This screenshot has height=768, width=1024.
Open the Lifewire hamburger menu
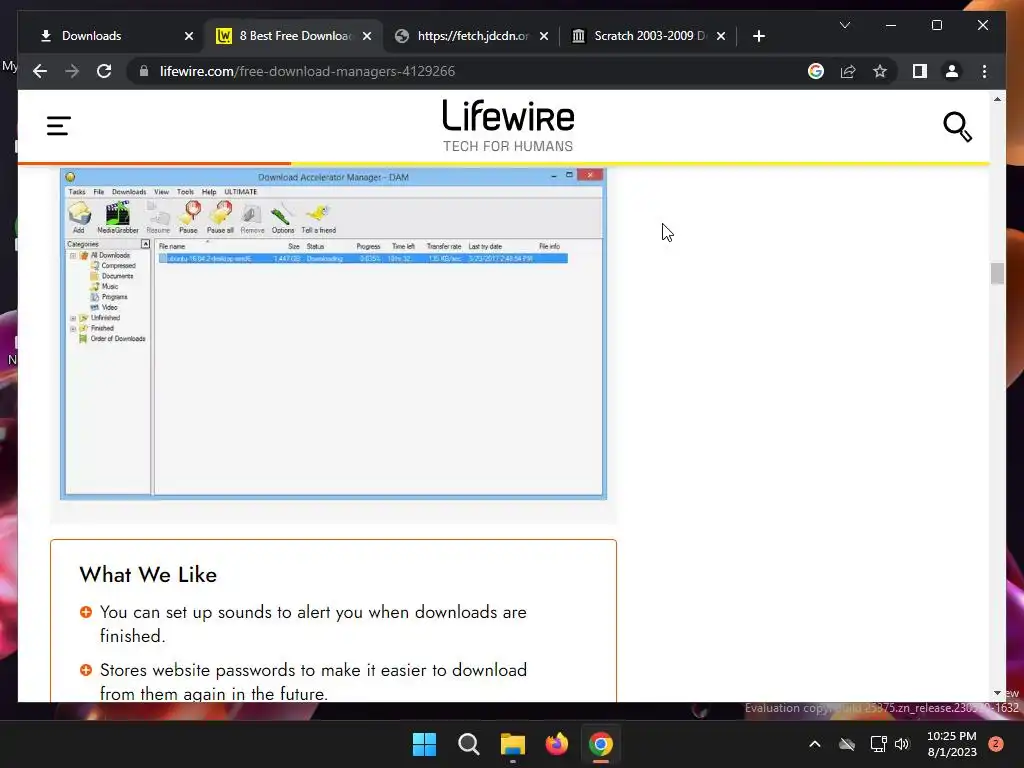pos(59,125)
